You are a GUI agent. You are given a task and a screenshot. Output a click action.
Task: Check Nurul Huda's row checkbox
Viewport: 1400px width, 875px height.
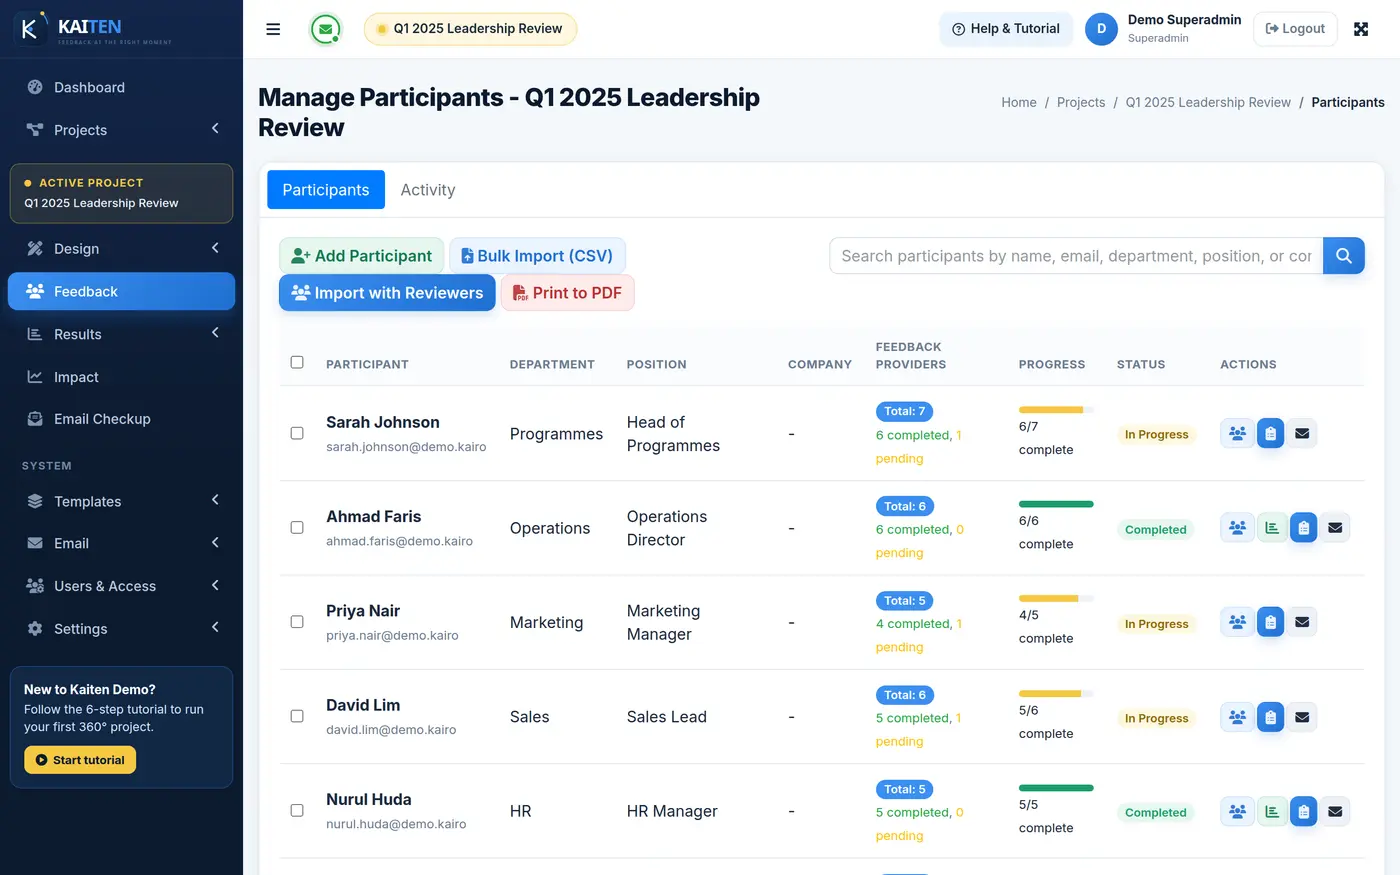pyautogui.click(x=297, y=810)
